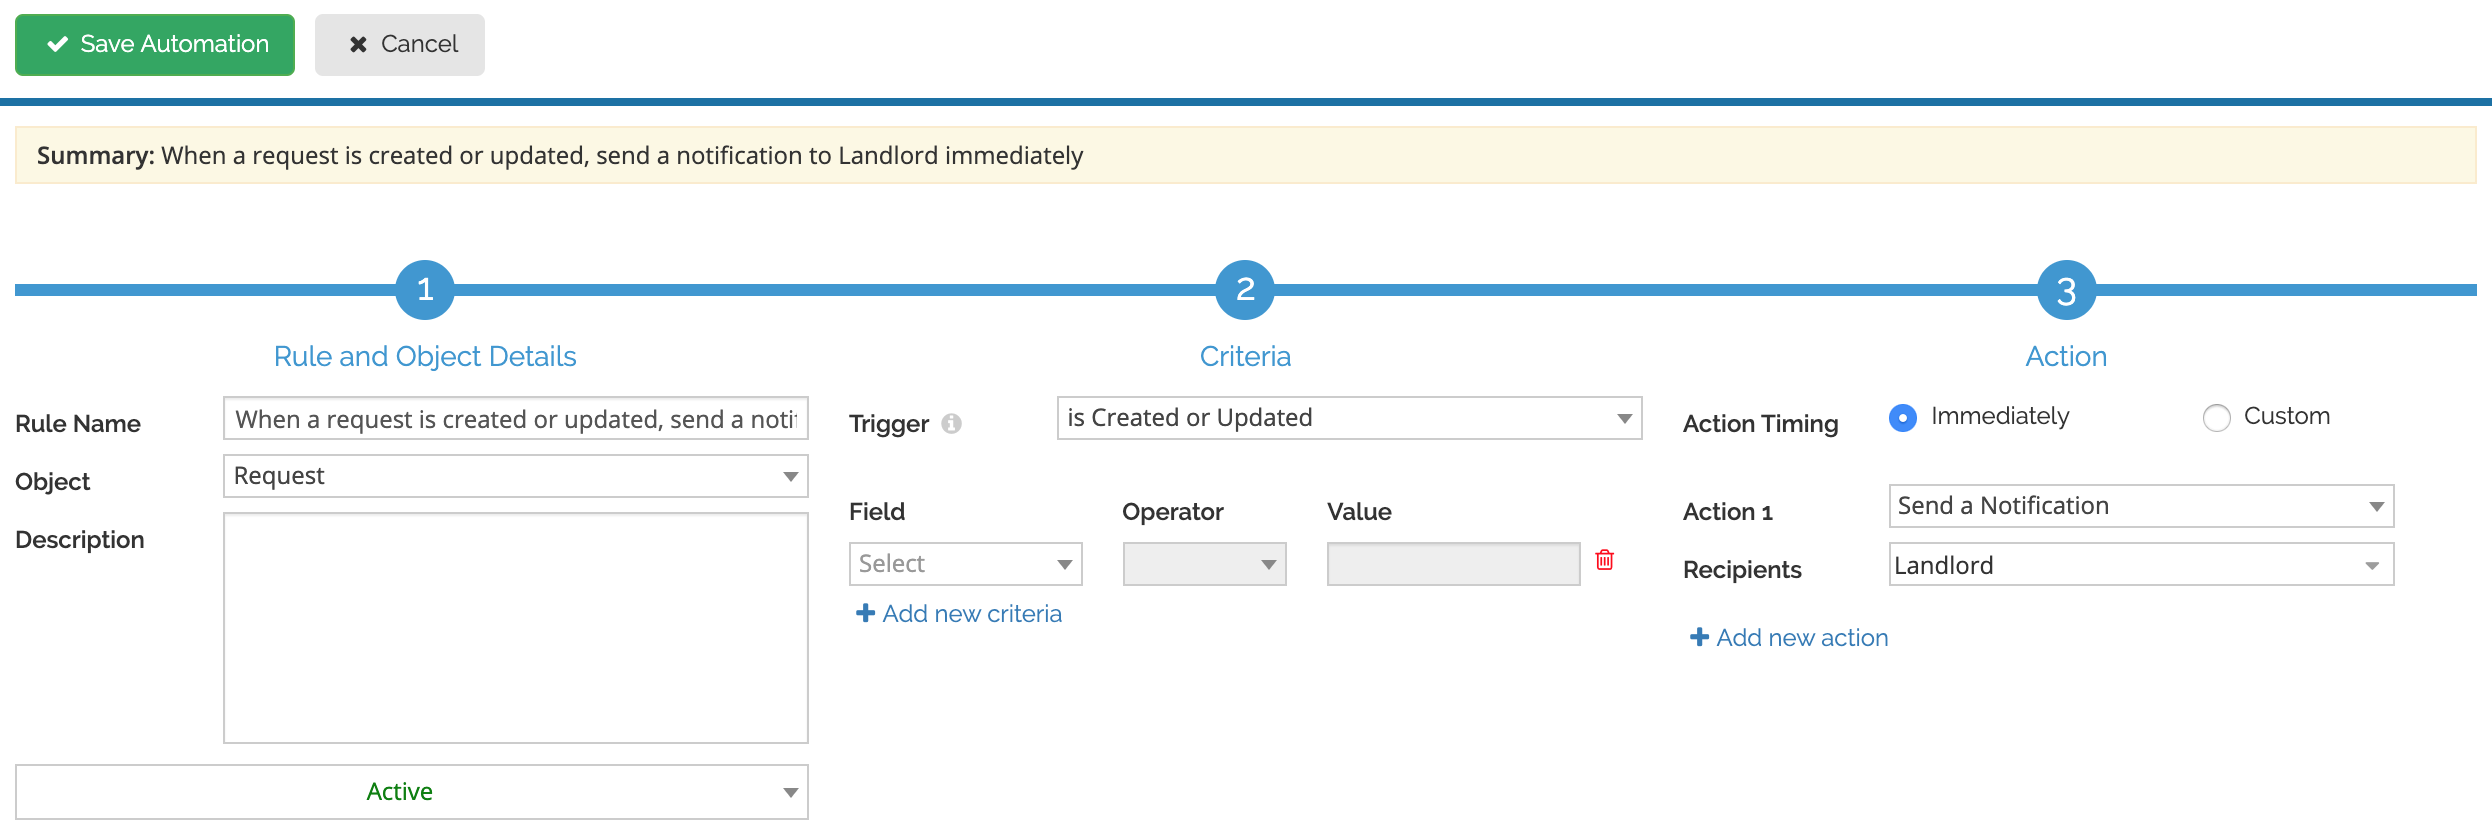Click the info icon beside Trigger
Image resolution: width=2492 pixels, height=832 pixels.
952,423
